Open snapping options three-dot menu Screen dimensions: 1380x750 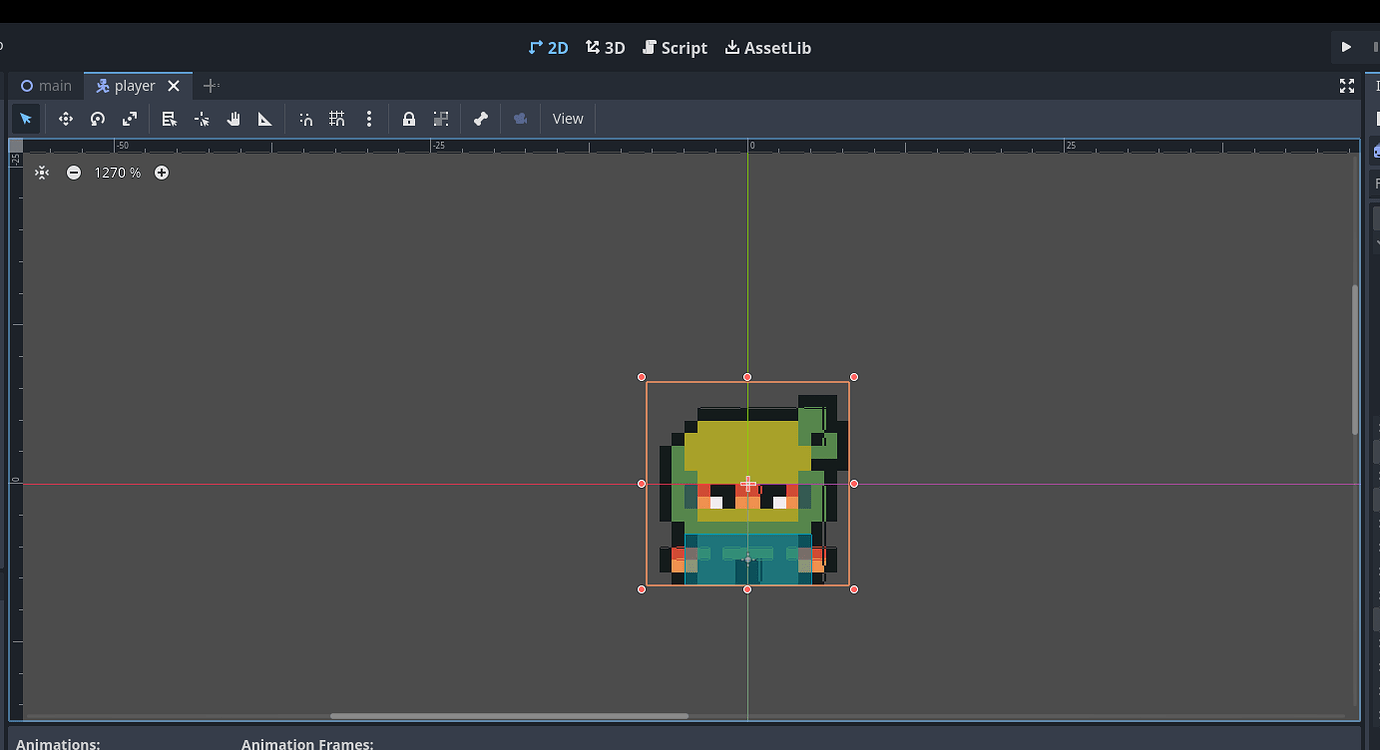(369, 119)
